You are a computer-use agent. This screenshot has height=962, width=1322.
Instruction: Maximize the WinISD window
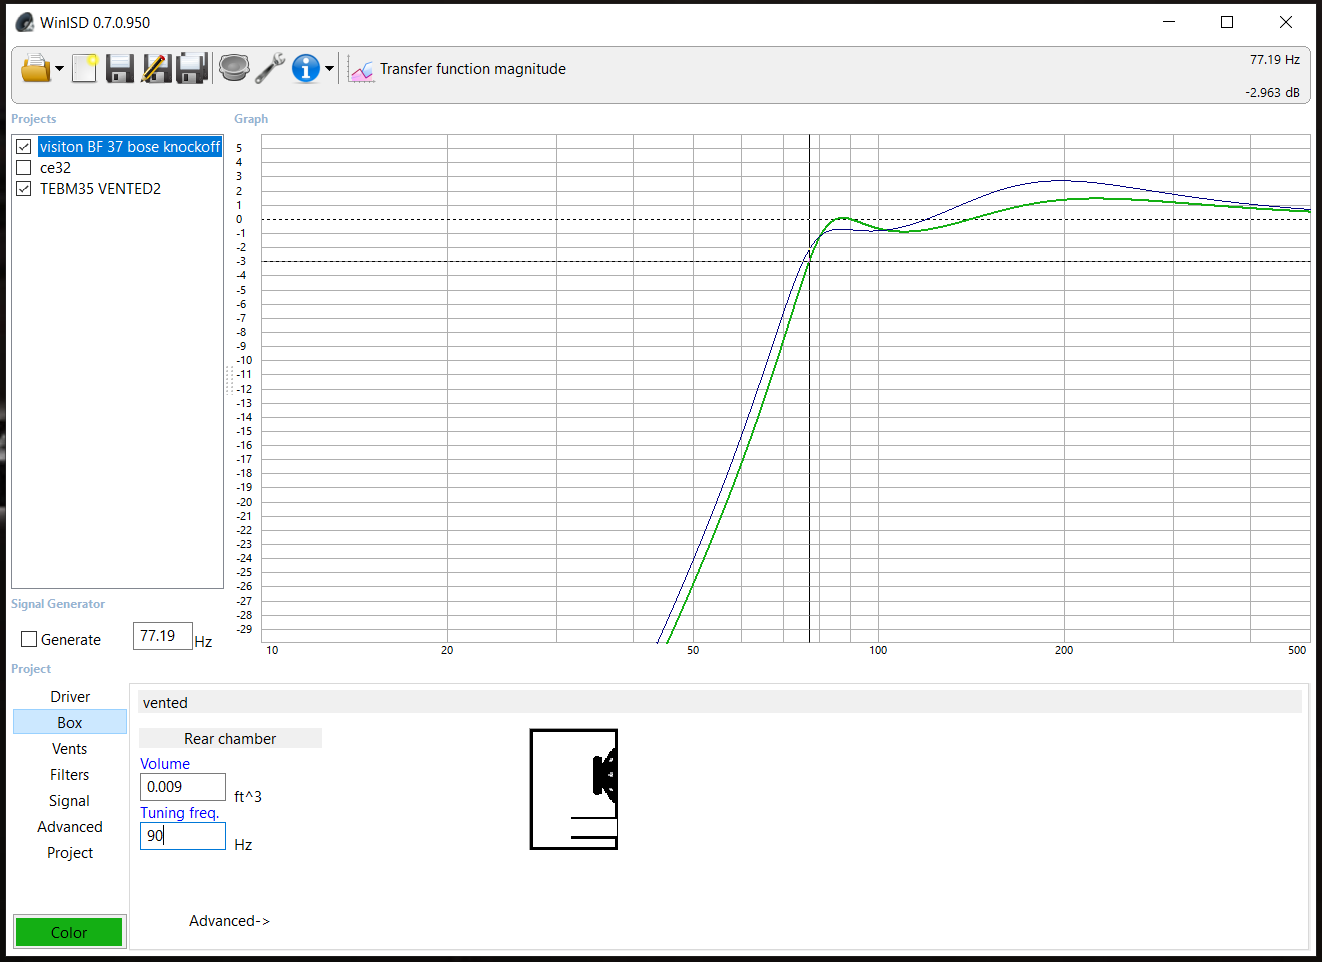pos(1227,22)
